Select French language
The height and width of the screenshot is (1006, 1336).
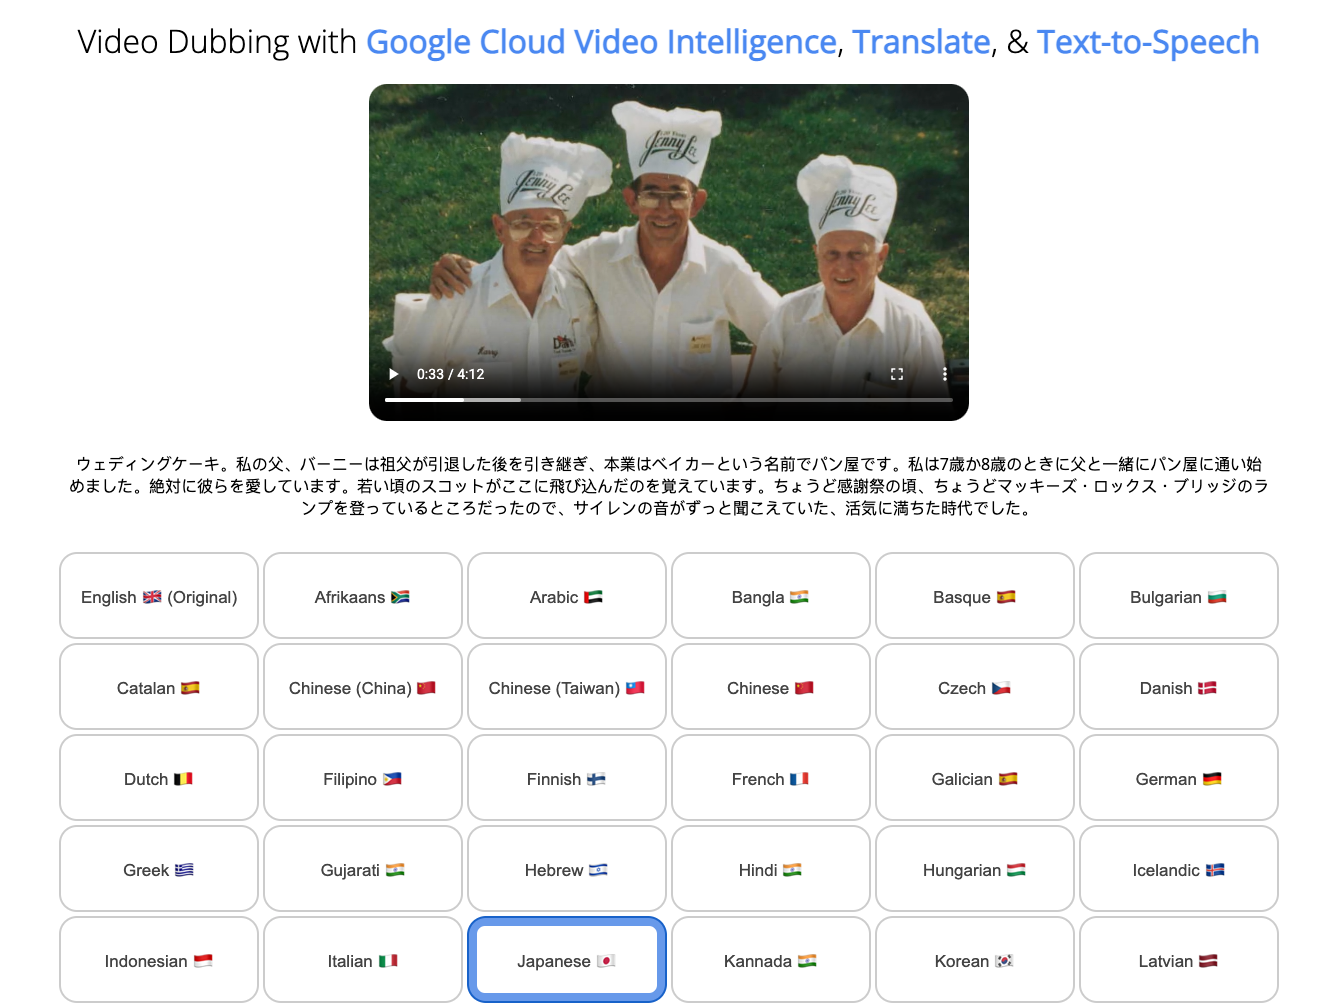coord(771,778)
